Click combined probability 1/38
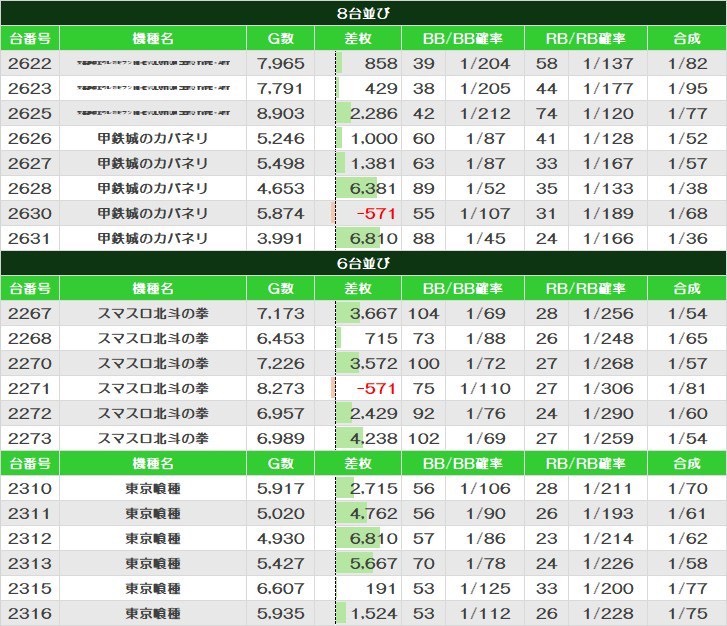The height and width of the screenshot is (626, 727). click(688, 189)
